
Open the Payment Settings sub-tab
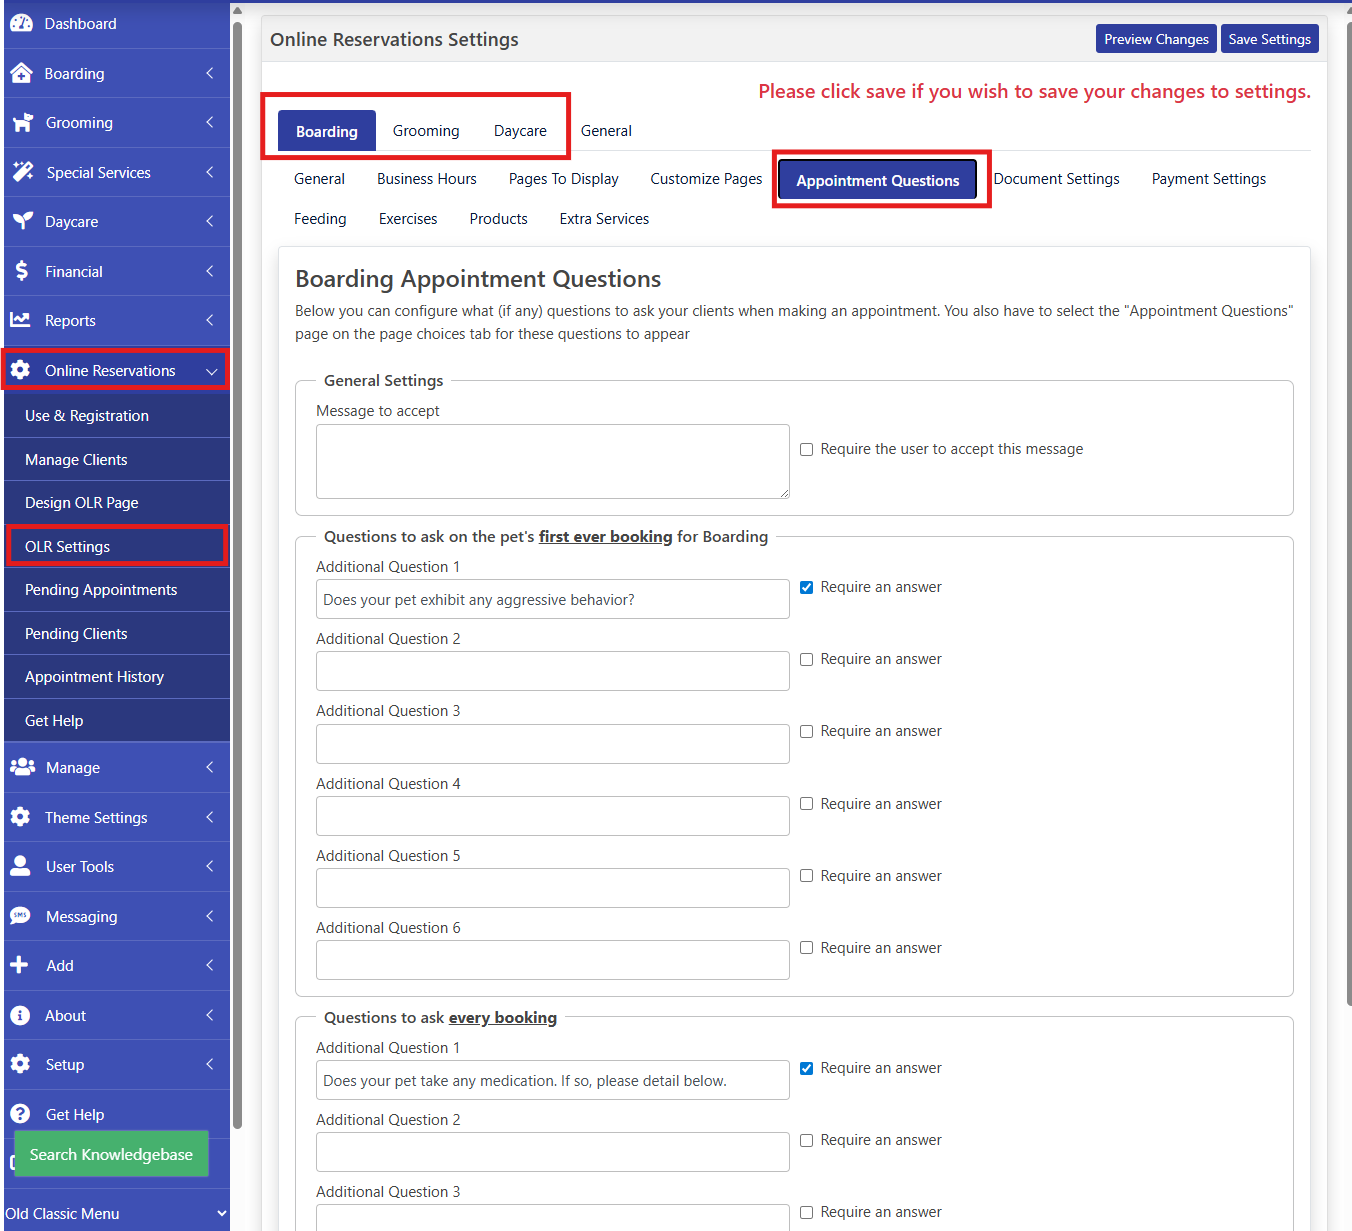coord(1209,179)
